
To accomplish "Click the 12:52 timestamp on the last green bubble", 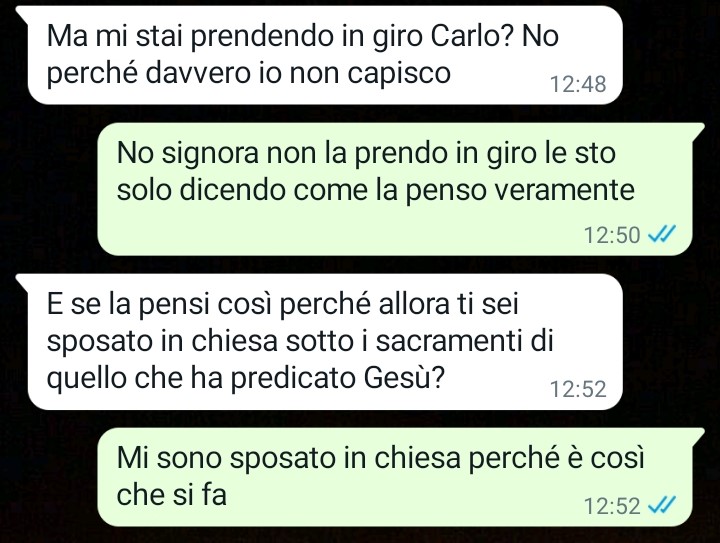I will click(x=612, y=506).
